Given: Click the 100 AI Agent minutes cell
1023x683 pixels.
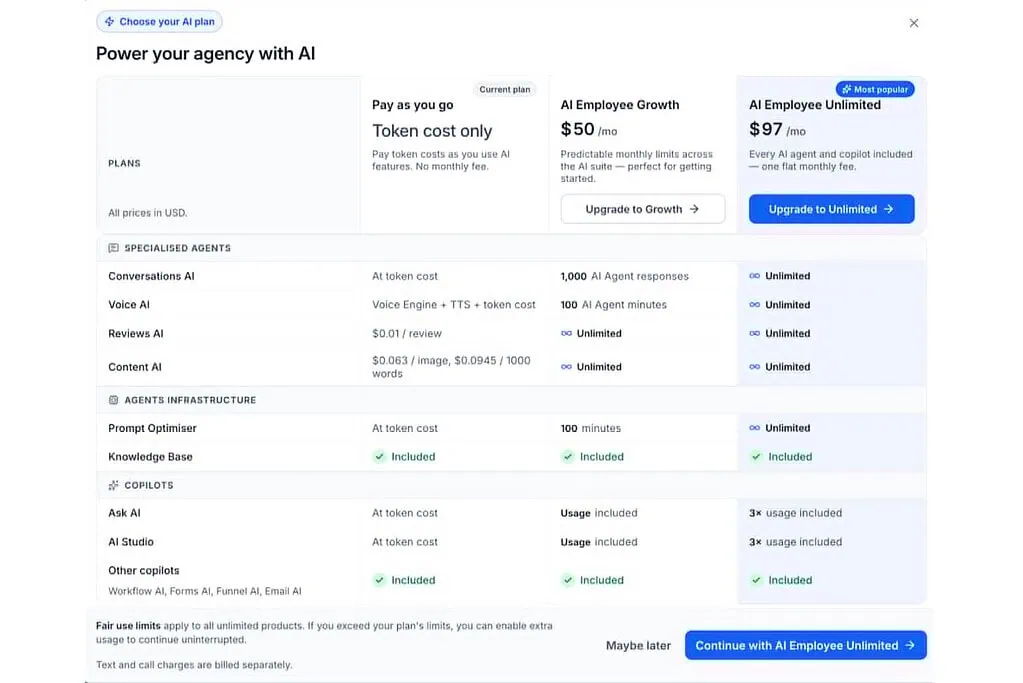Looking at the screenshot, I should click(613, 305).
